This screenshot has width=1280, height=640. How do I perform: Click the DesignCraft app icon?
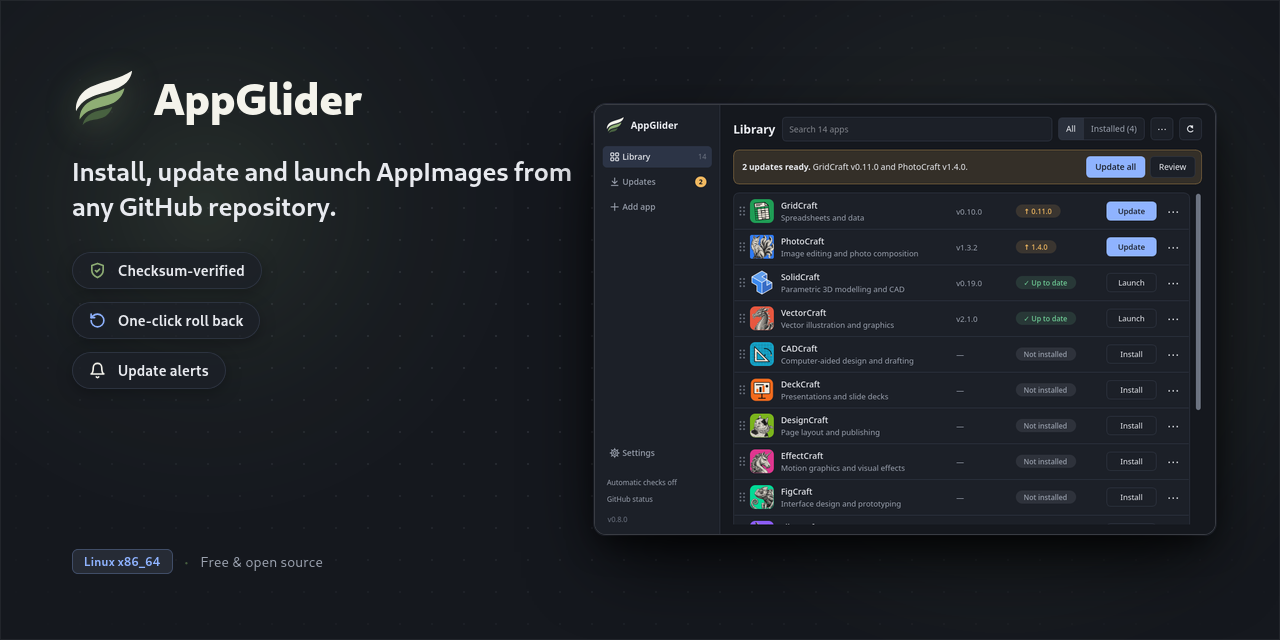click(762, 426)
